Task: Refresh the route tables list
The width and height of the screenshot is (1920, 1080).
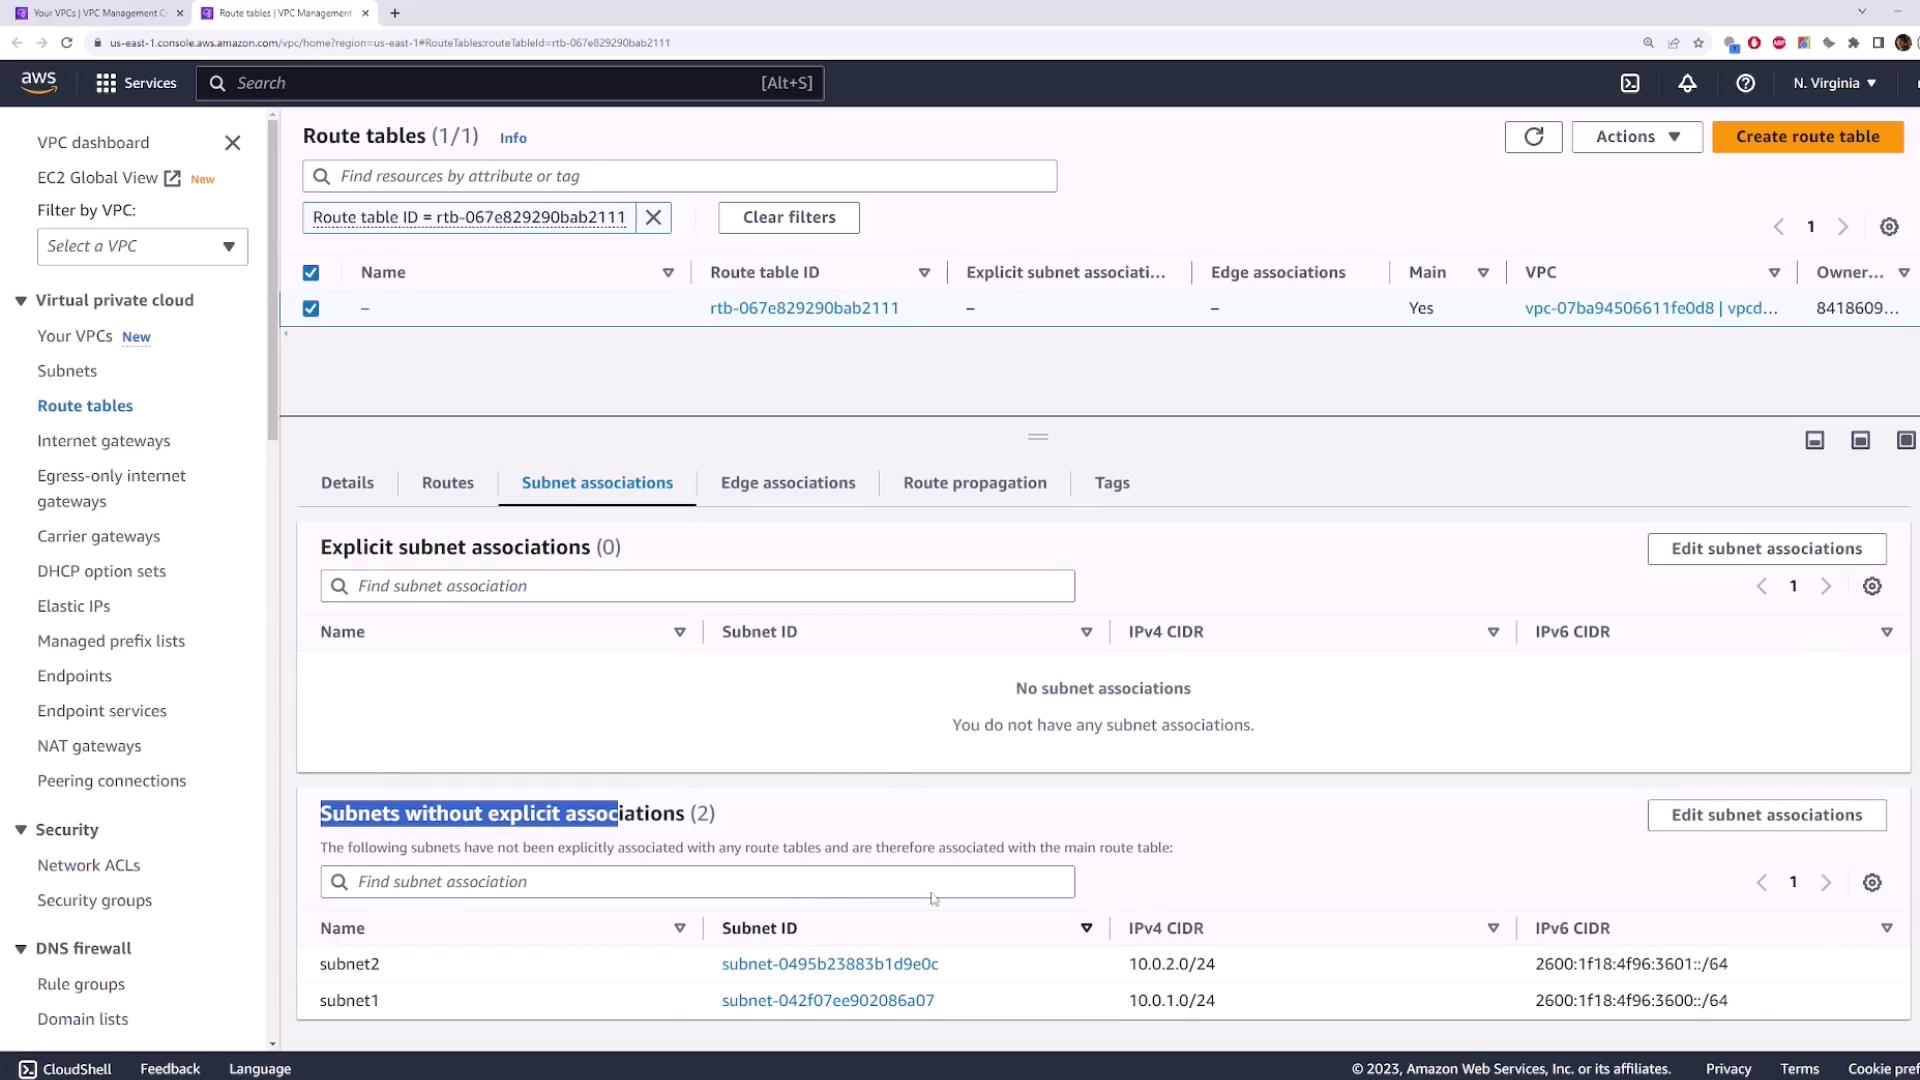Action: coord(1533,137)
